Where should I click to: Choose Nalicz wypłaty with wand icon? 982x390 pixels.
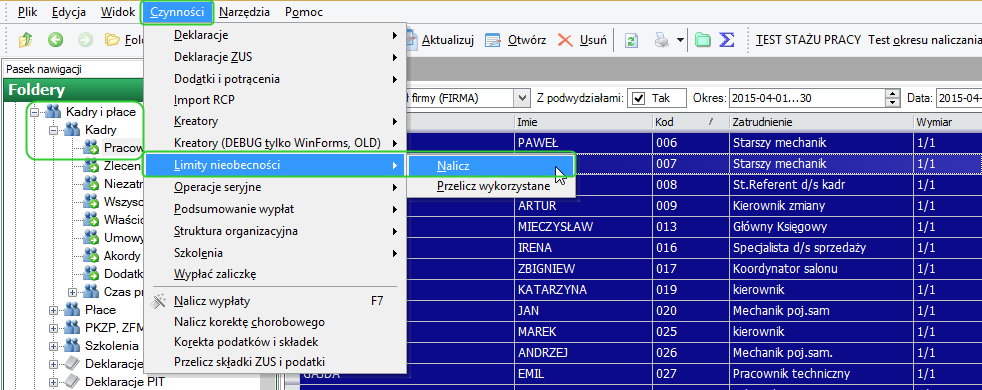pyautogui.click(x=276, y=301)
